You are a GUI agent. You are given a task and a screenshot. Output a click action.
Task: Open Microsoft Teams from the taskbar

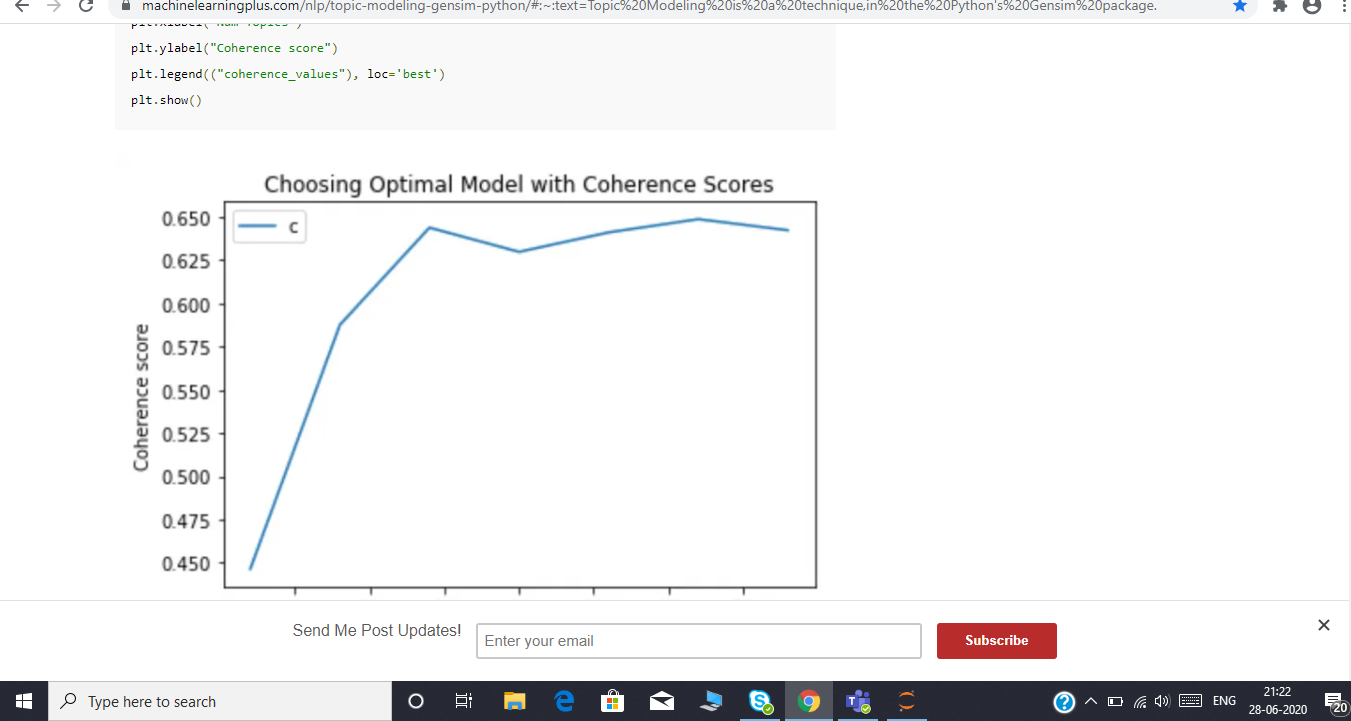coord(858,701)
